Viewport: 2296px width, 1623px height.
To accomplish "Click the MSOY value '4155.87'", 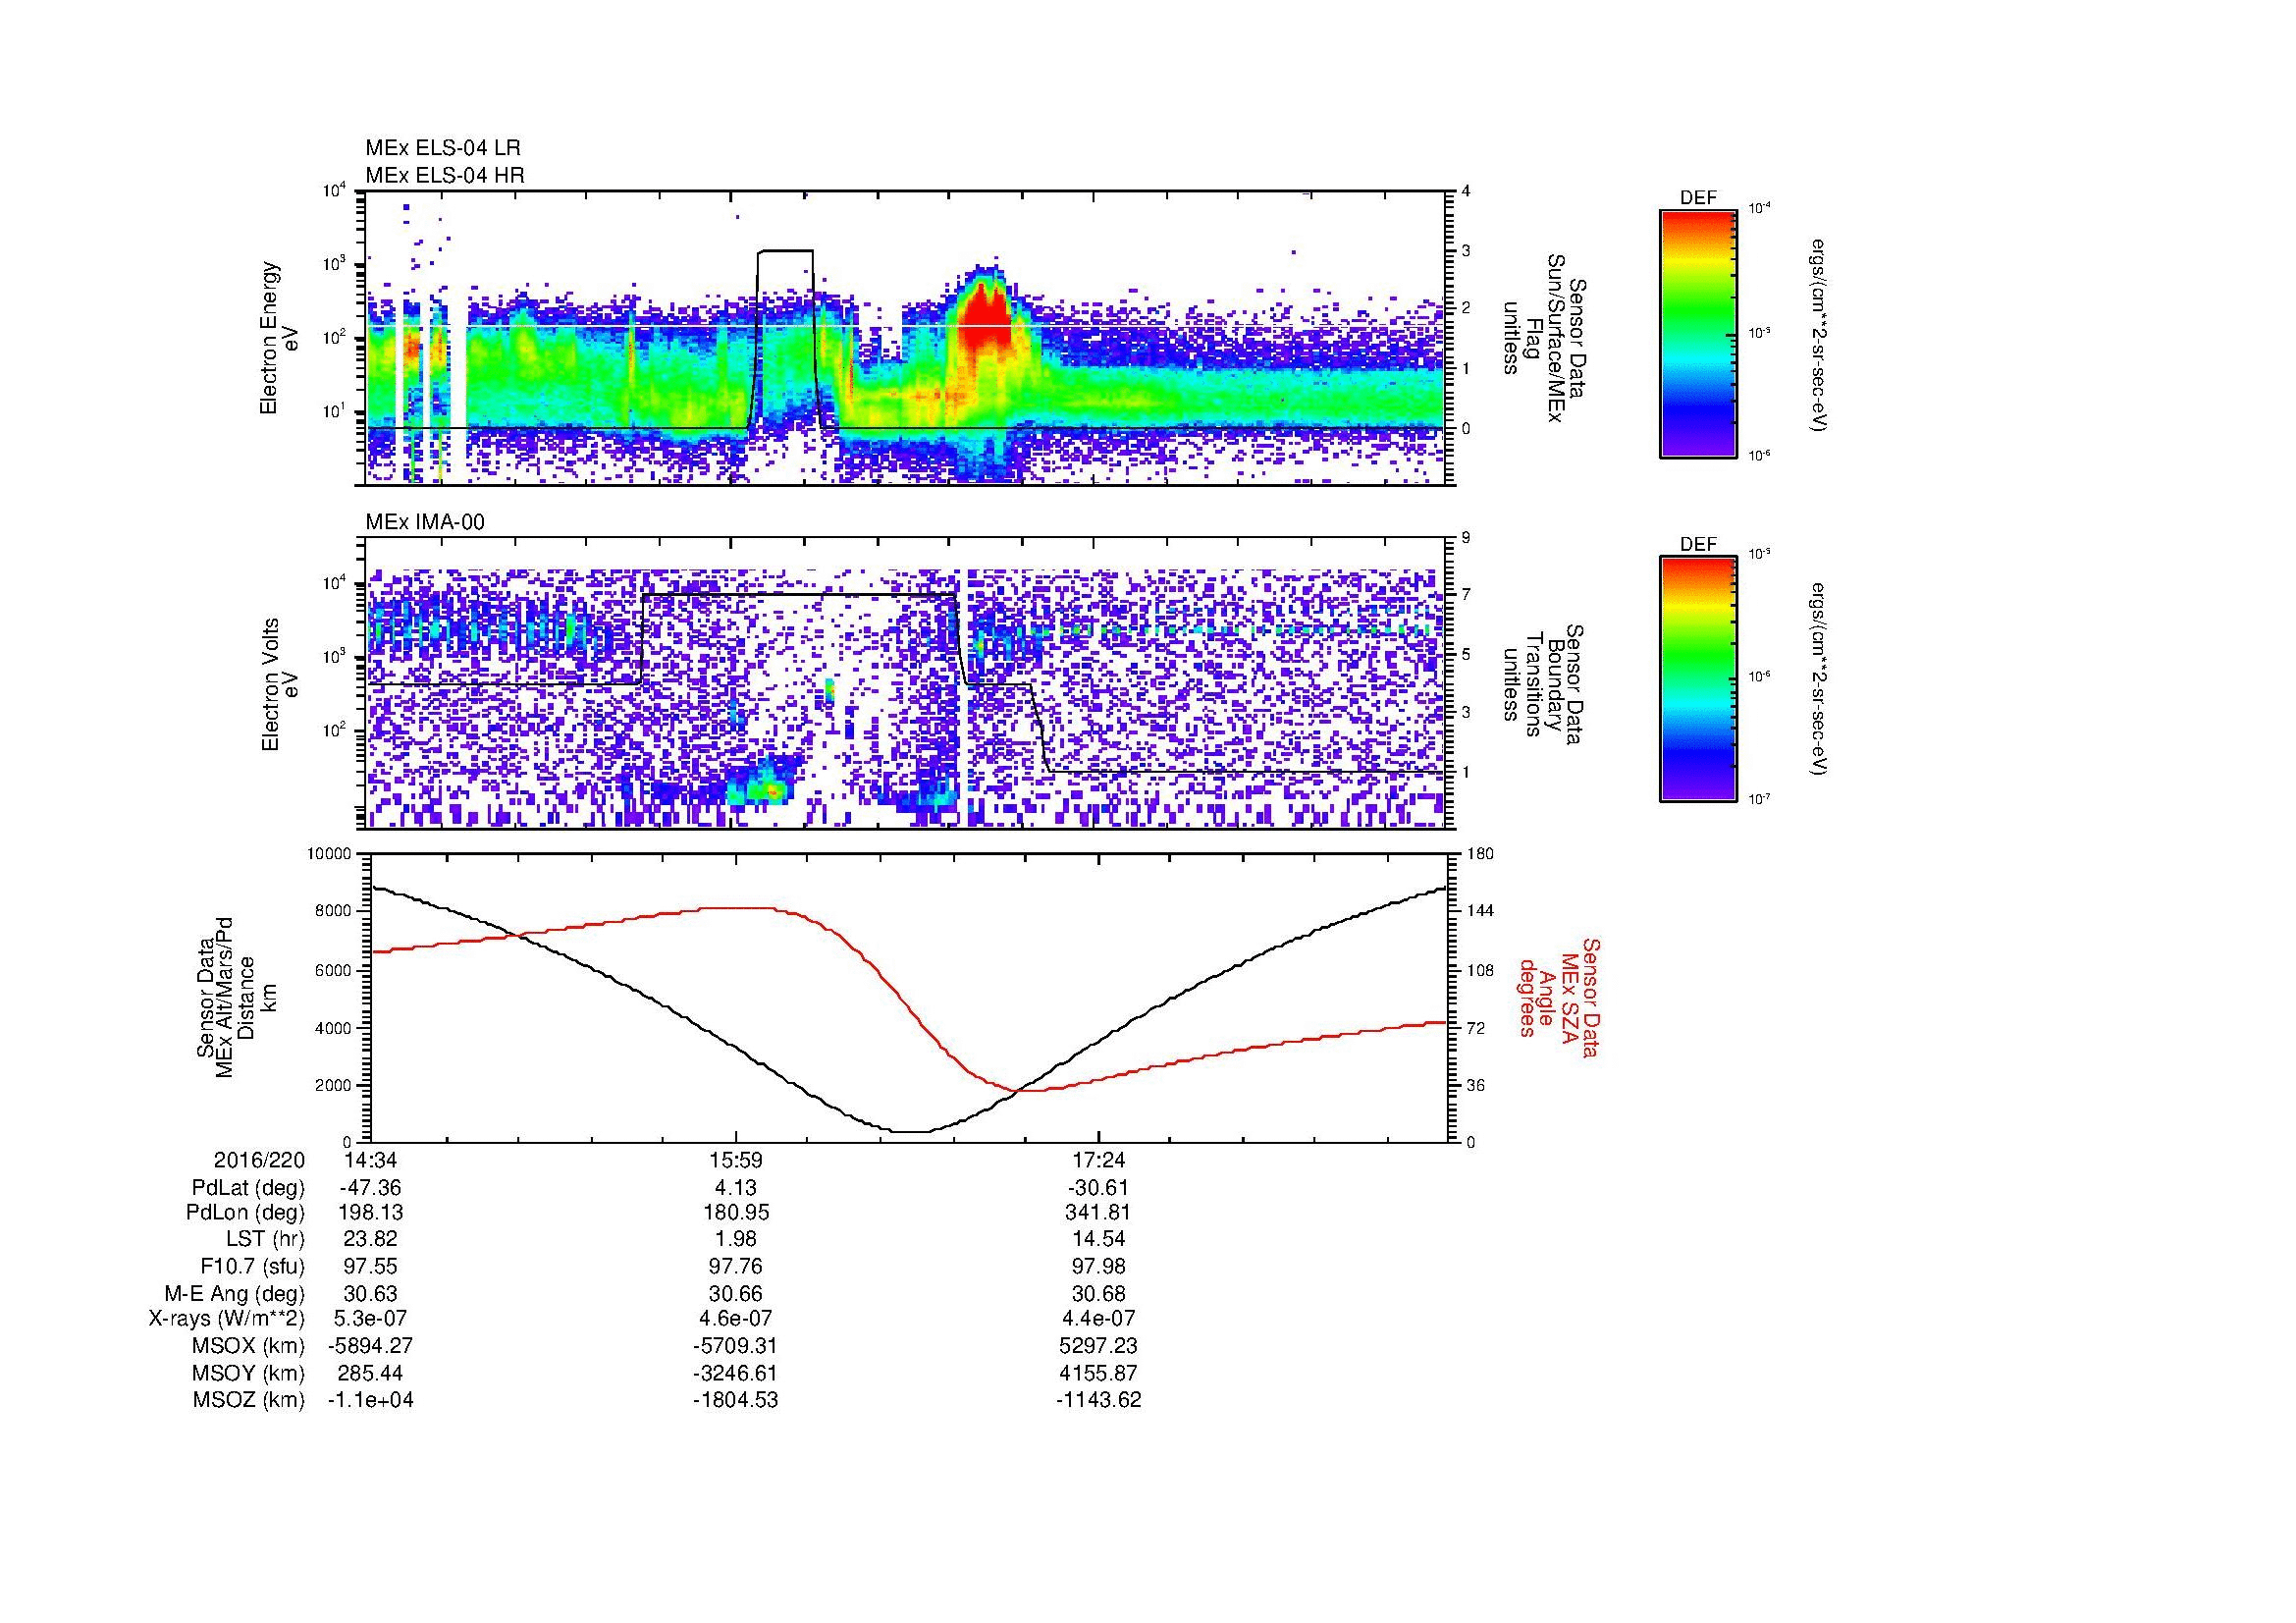I will pyautogui.click(x=1099, y=1373).
